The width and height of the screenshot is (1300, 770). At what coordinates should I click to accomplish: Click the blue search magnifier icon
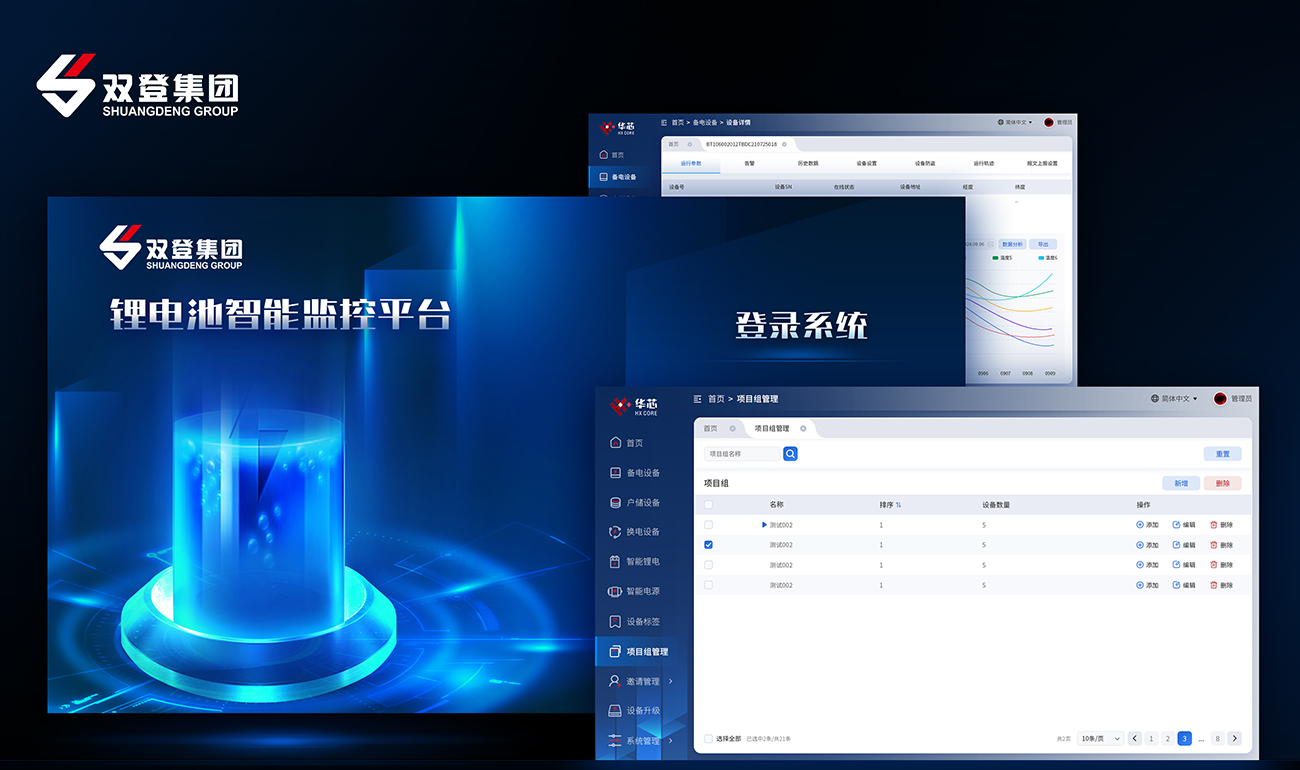790,454
